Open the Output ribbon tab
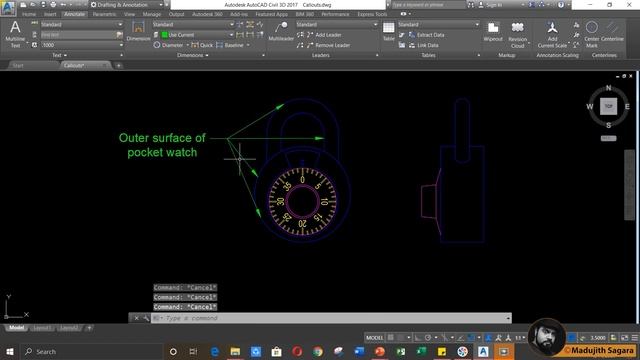640x360 pixels. (x=176, y=14)
